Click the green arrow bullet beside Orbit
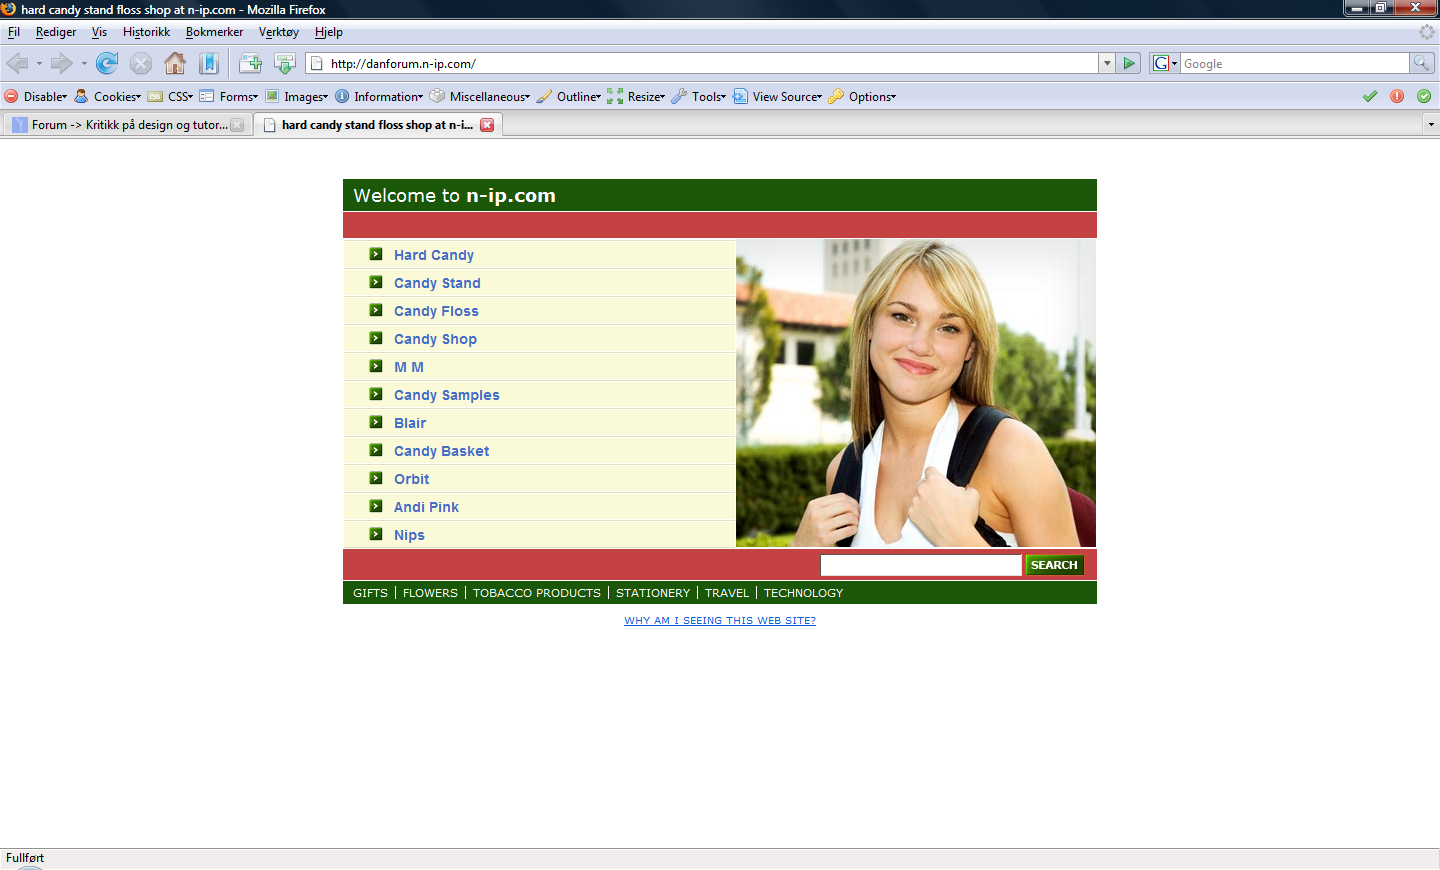The image size is (1440, 870). click(x=376, y=478)
